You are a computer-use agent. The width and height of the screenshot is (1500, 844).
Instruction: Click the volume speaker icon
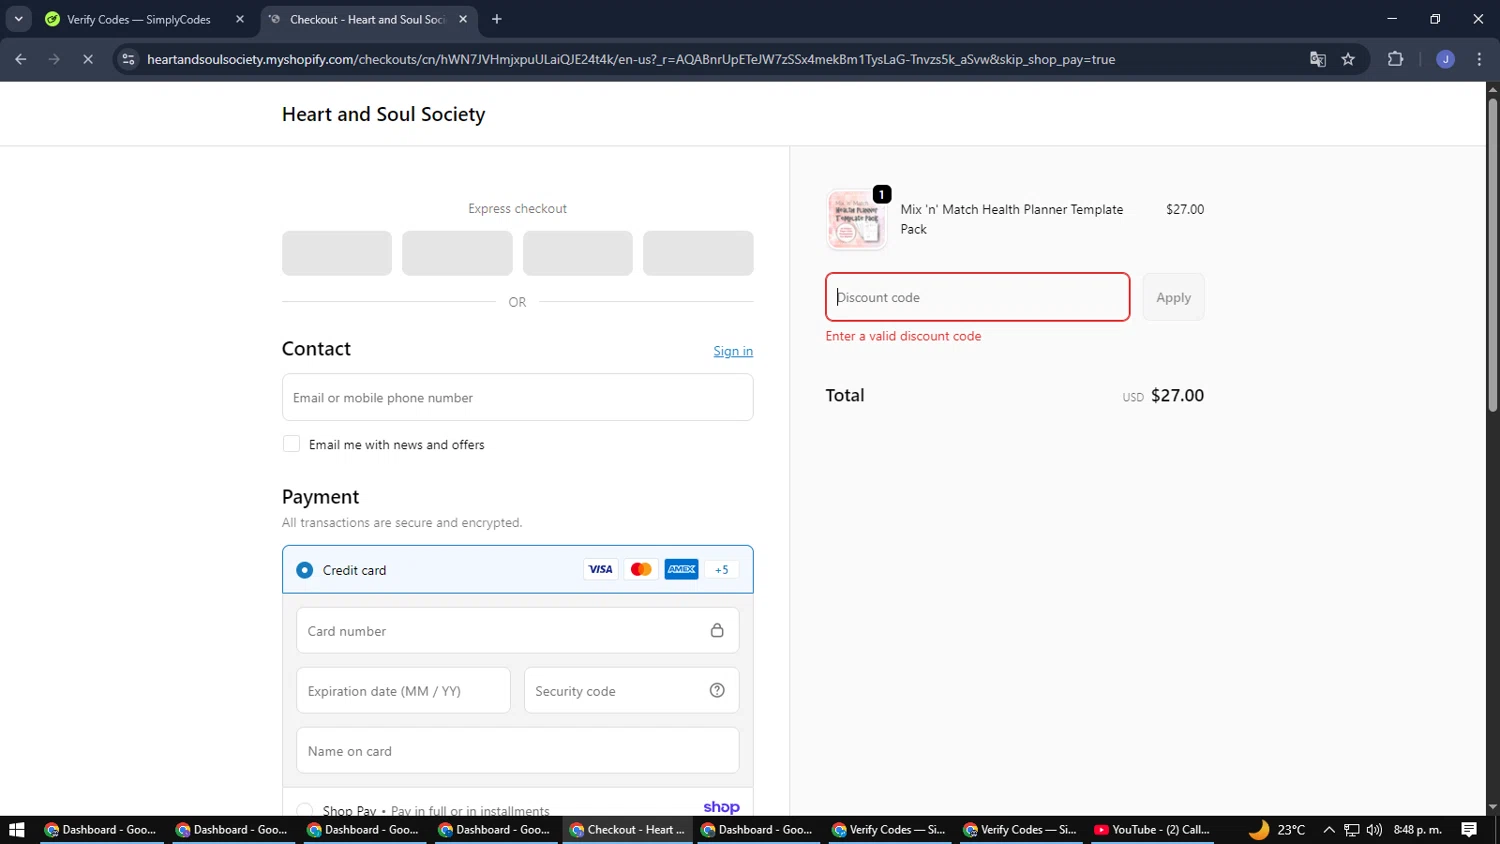1374,830
